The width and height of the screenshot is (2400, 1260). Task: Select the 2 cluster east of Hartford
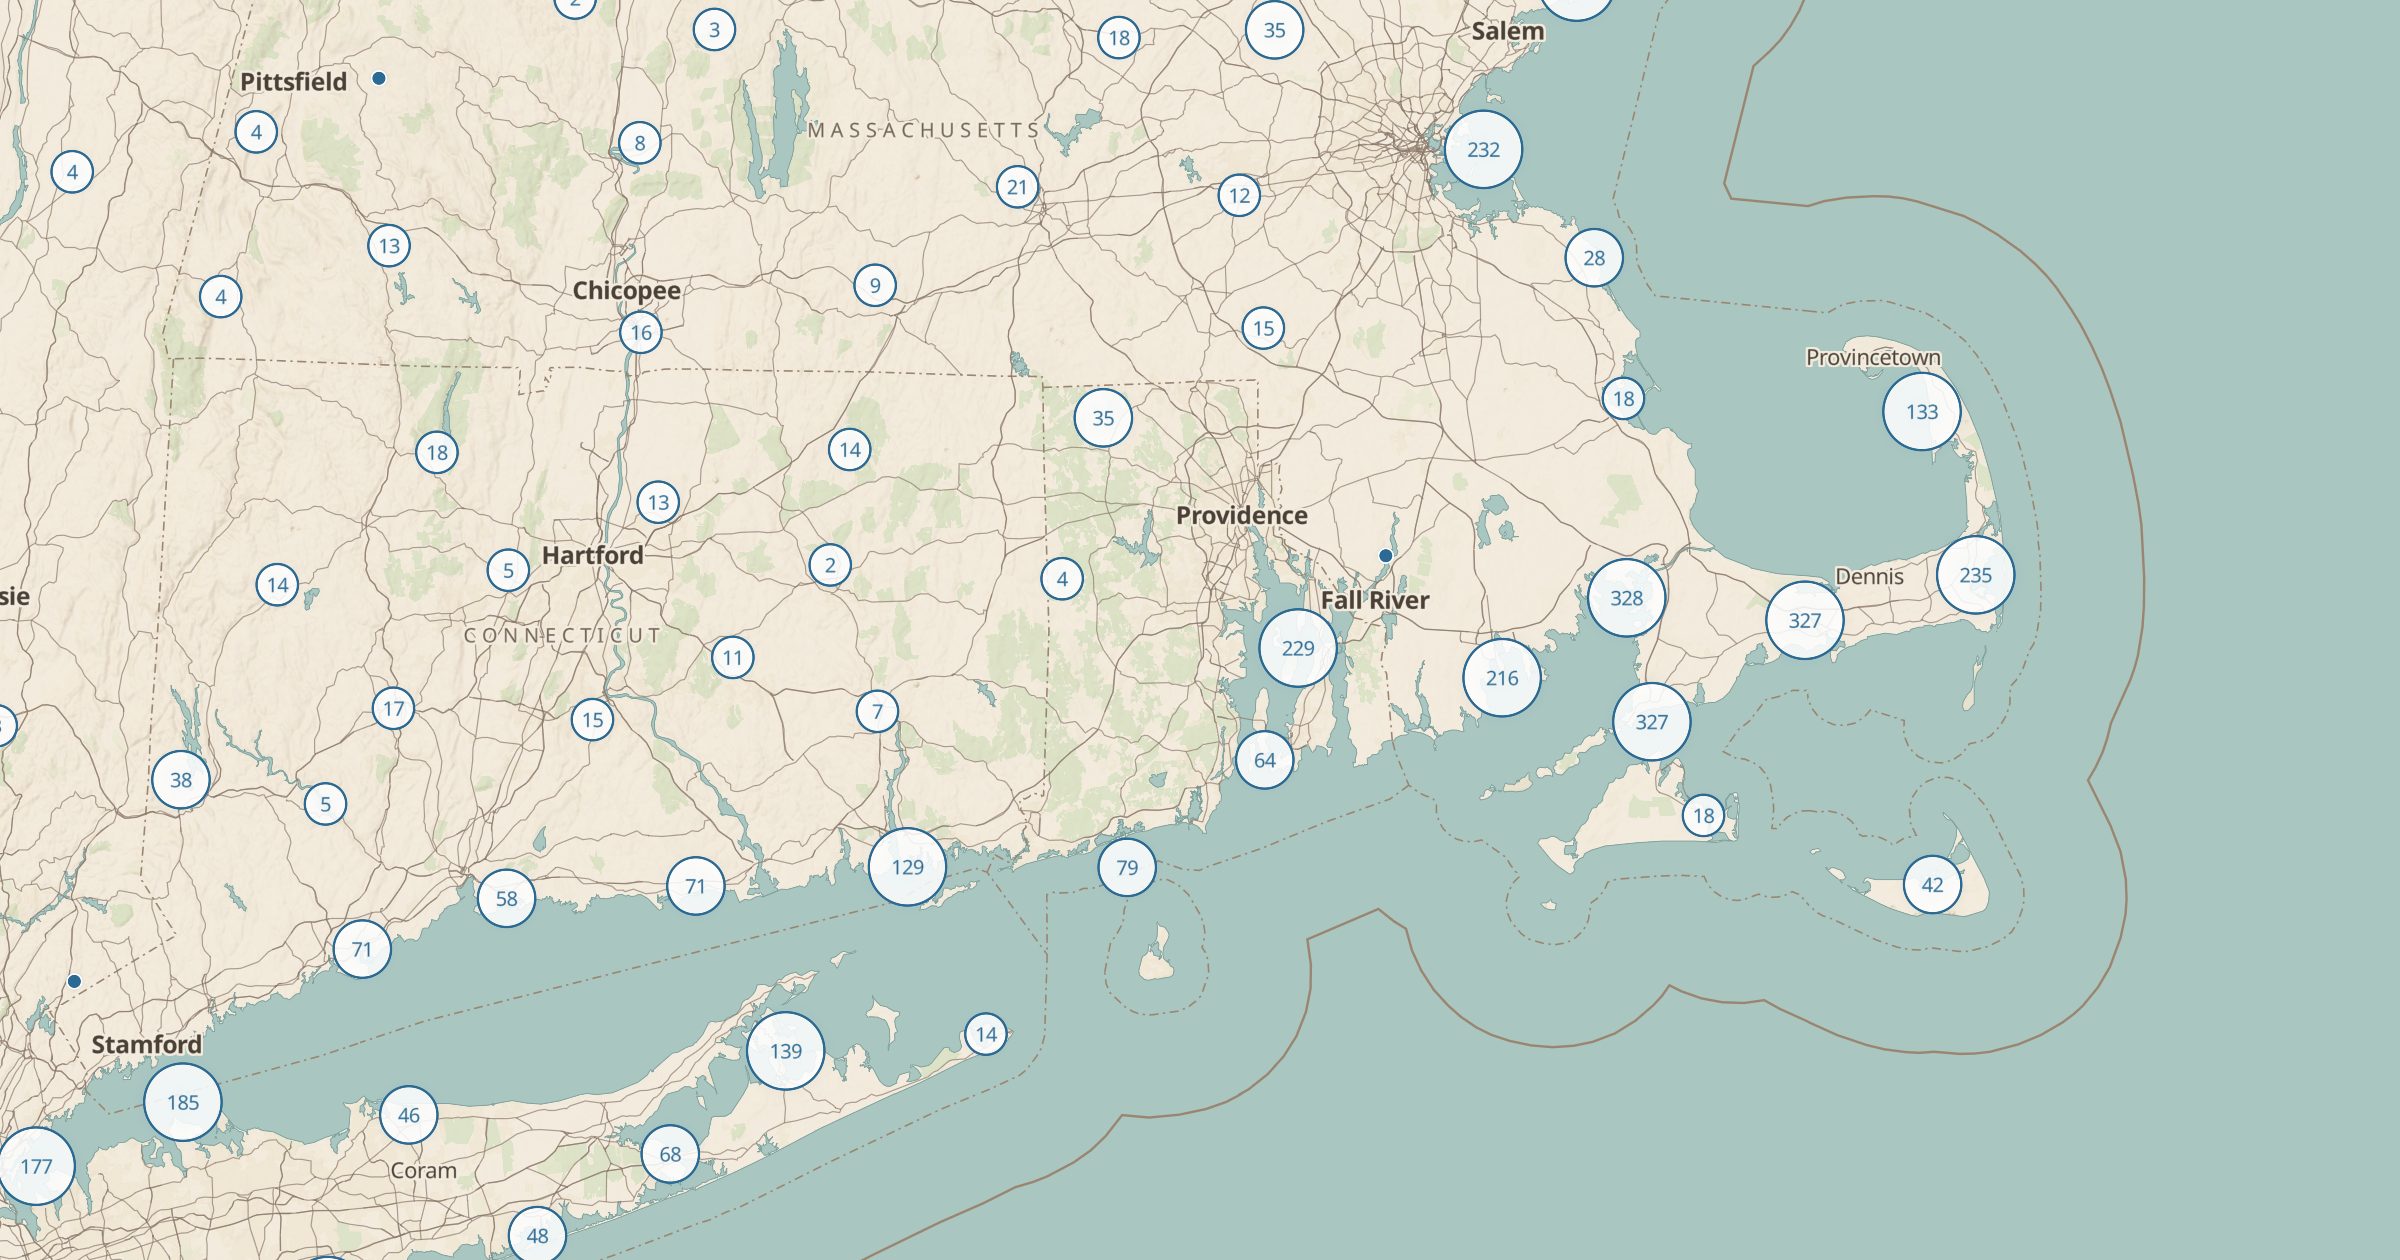830,565
